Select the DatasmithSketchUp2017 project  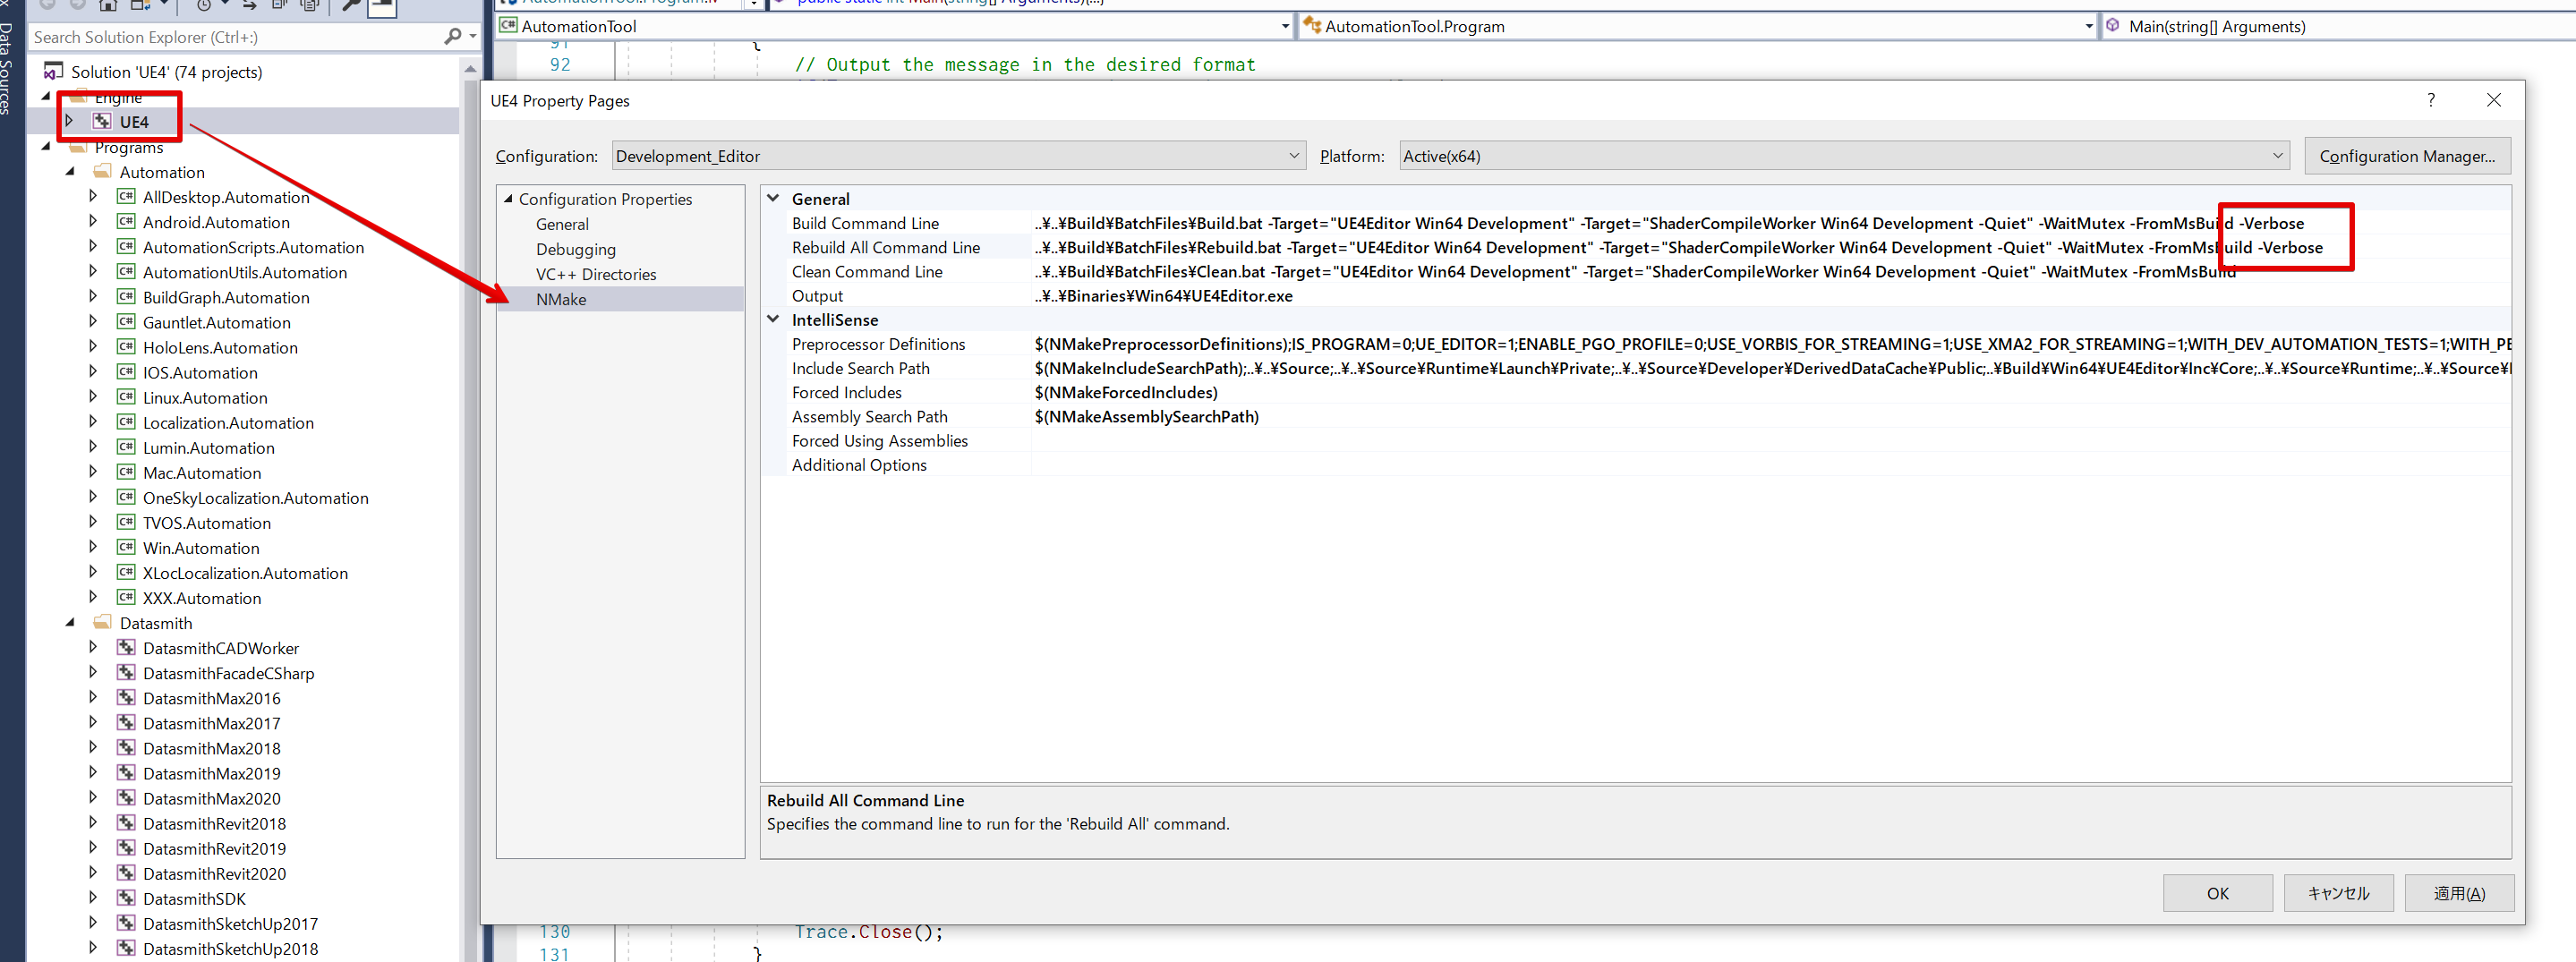(230, 923)
